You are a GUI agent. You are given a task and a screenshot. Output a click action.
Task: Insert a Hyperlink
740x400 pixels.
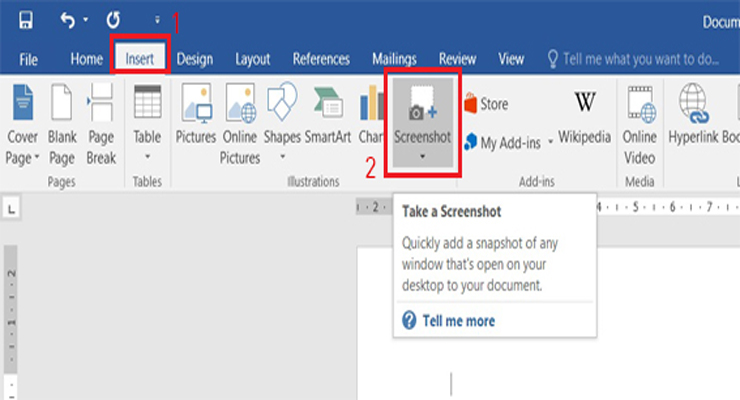pyautogui.click(x=693, y=114)
